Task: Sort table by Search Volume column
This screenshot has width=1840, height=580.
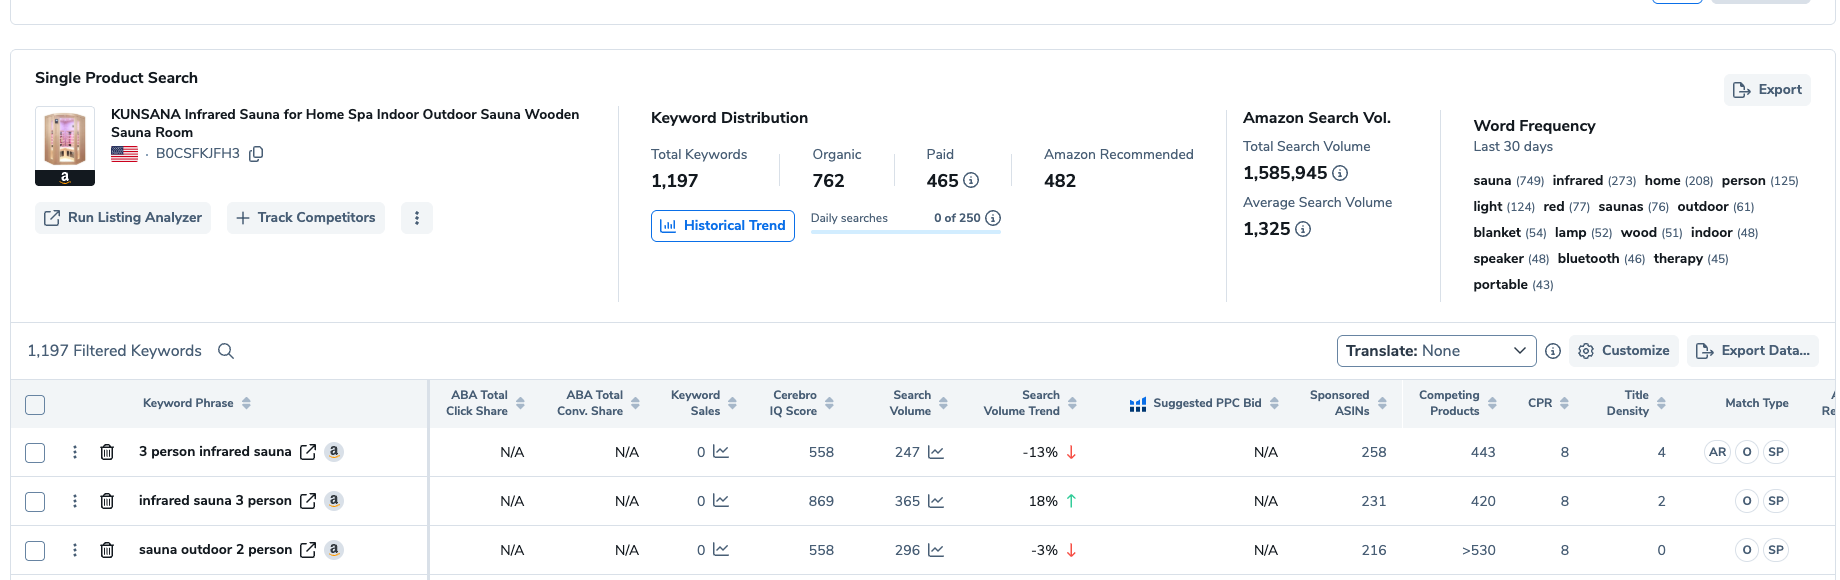Action: pyautogui.click(x=943, y=404)
